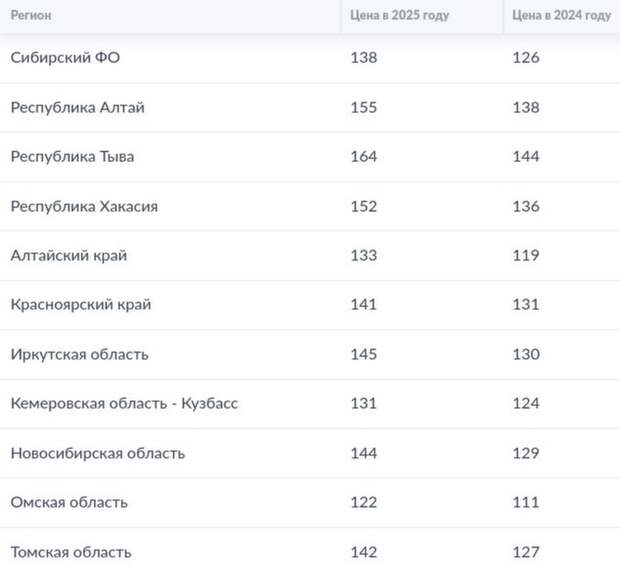
Task: Select the Республика Хакасия row
Action: click(x=310, y=206)
